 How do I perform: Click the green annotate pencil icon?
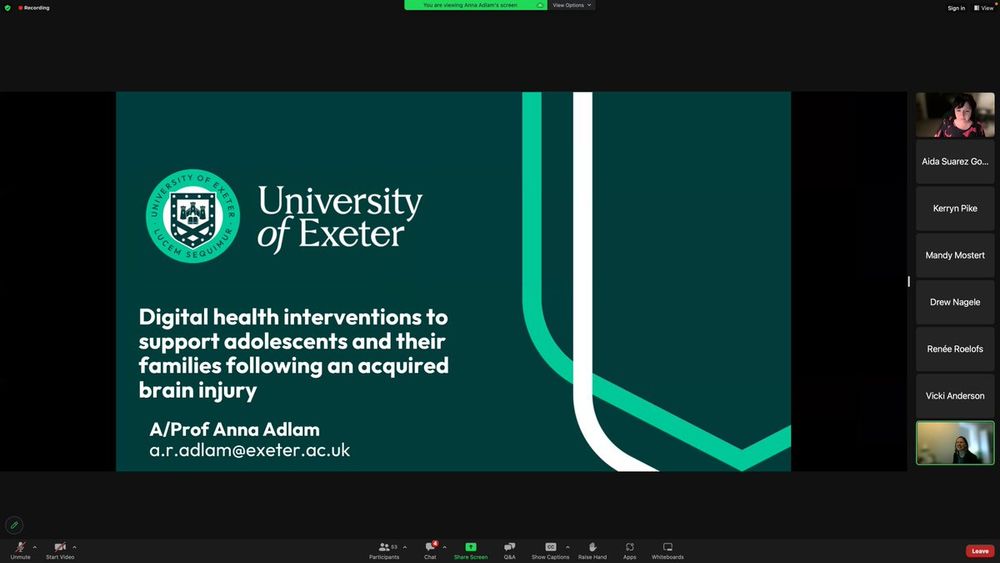14,525
